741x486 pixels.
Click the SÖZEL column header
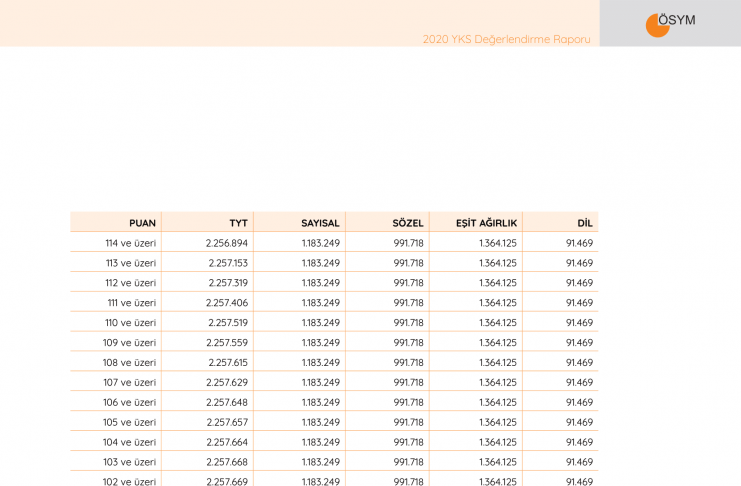[x=408, y=223]
